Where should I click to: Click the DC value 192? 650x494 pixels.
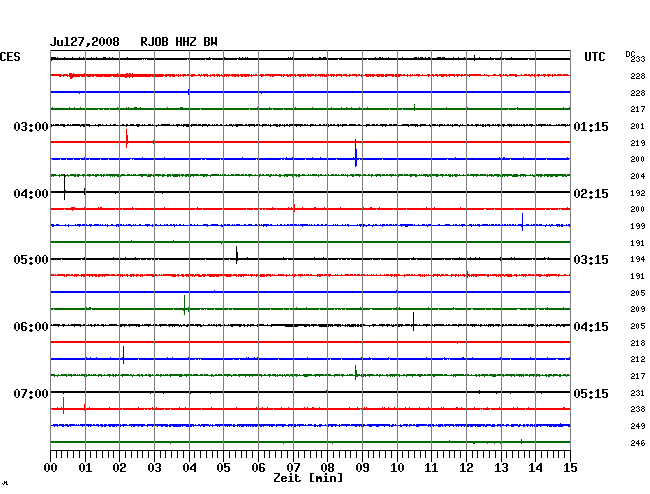pos(638,193)
